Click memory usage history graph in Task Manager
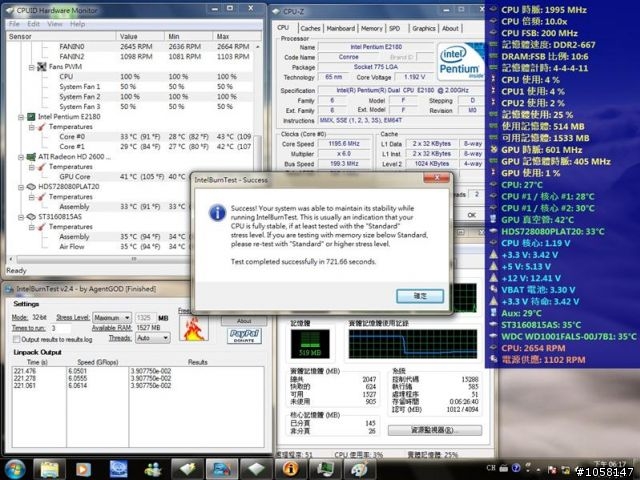This screenshot has width=640, height=480. click(413, 344)
